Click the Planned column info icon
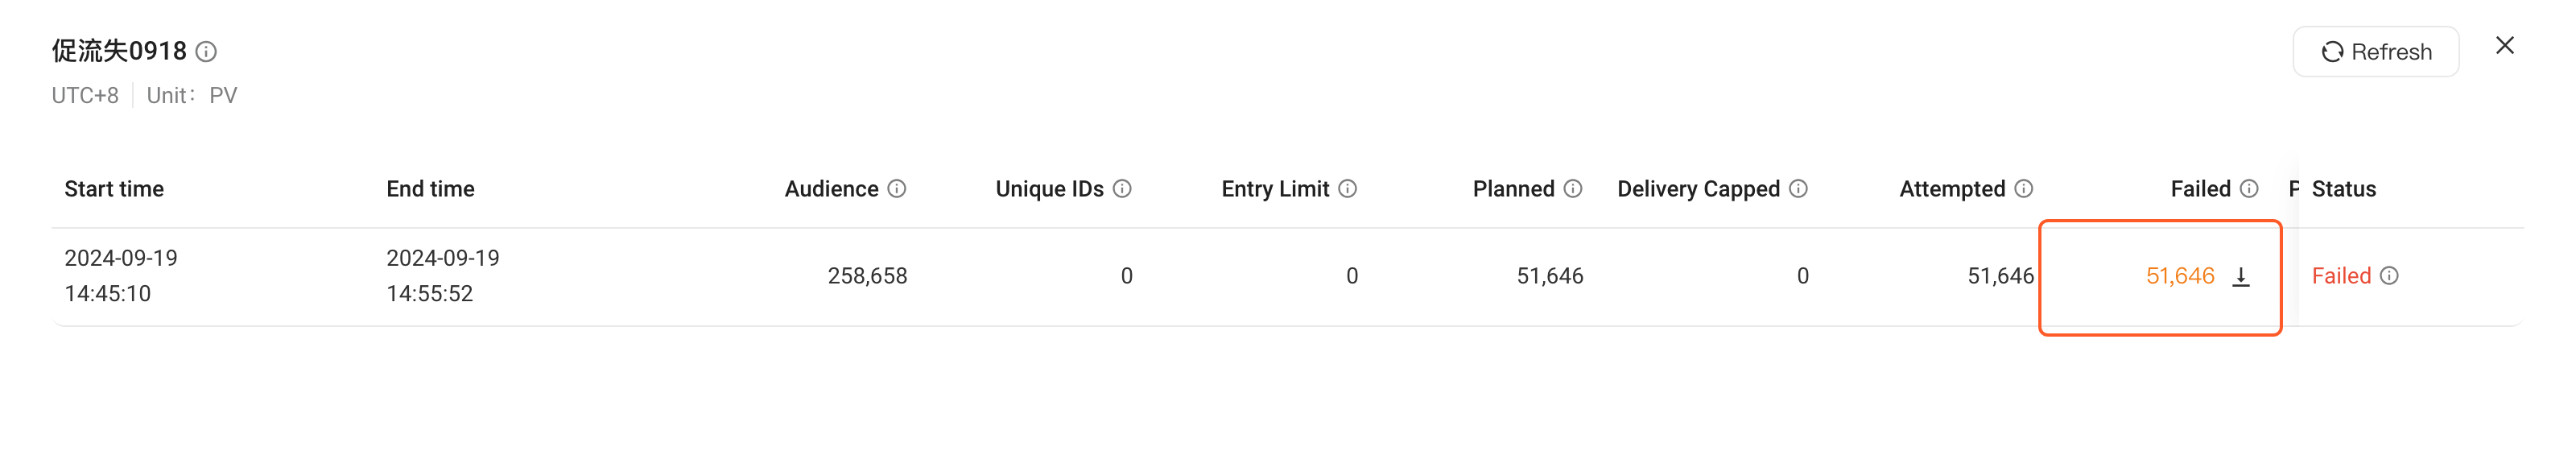The image size is (2576, 451). (1573, 189)
